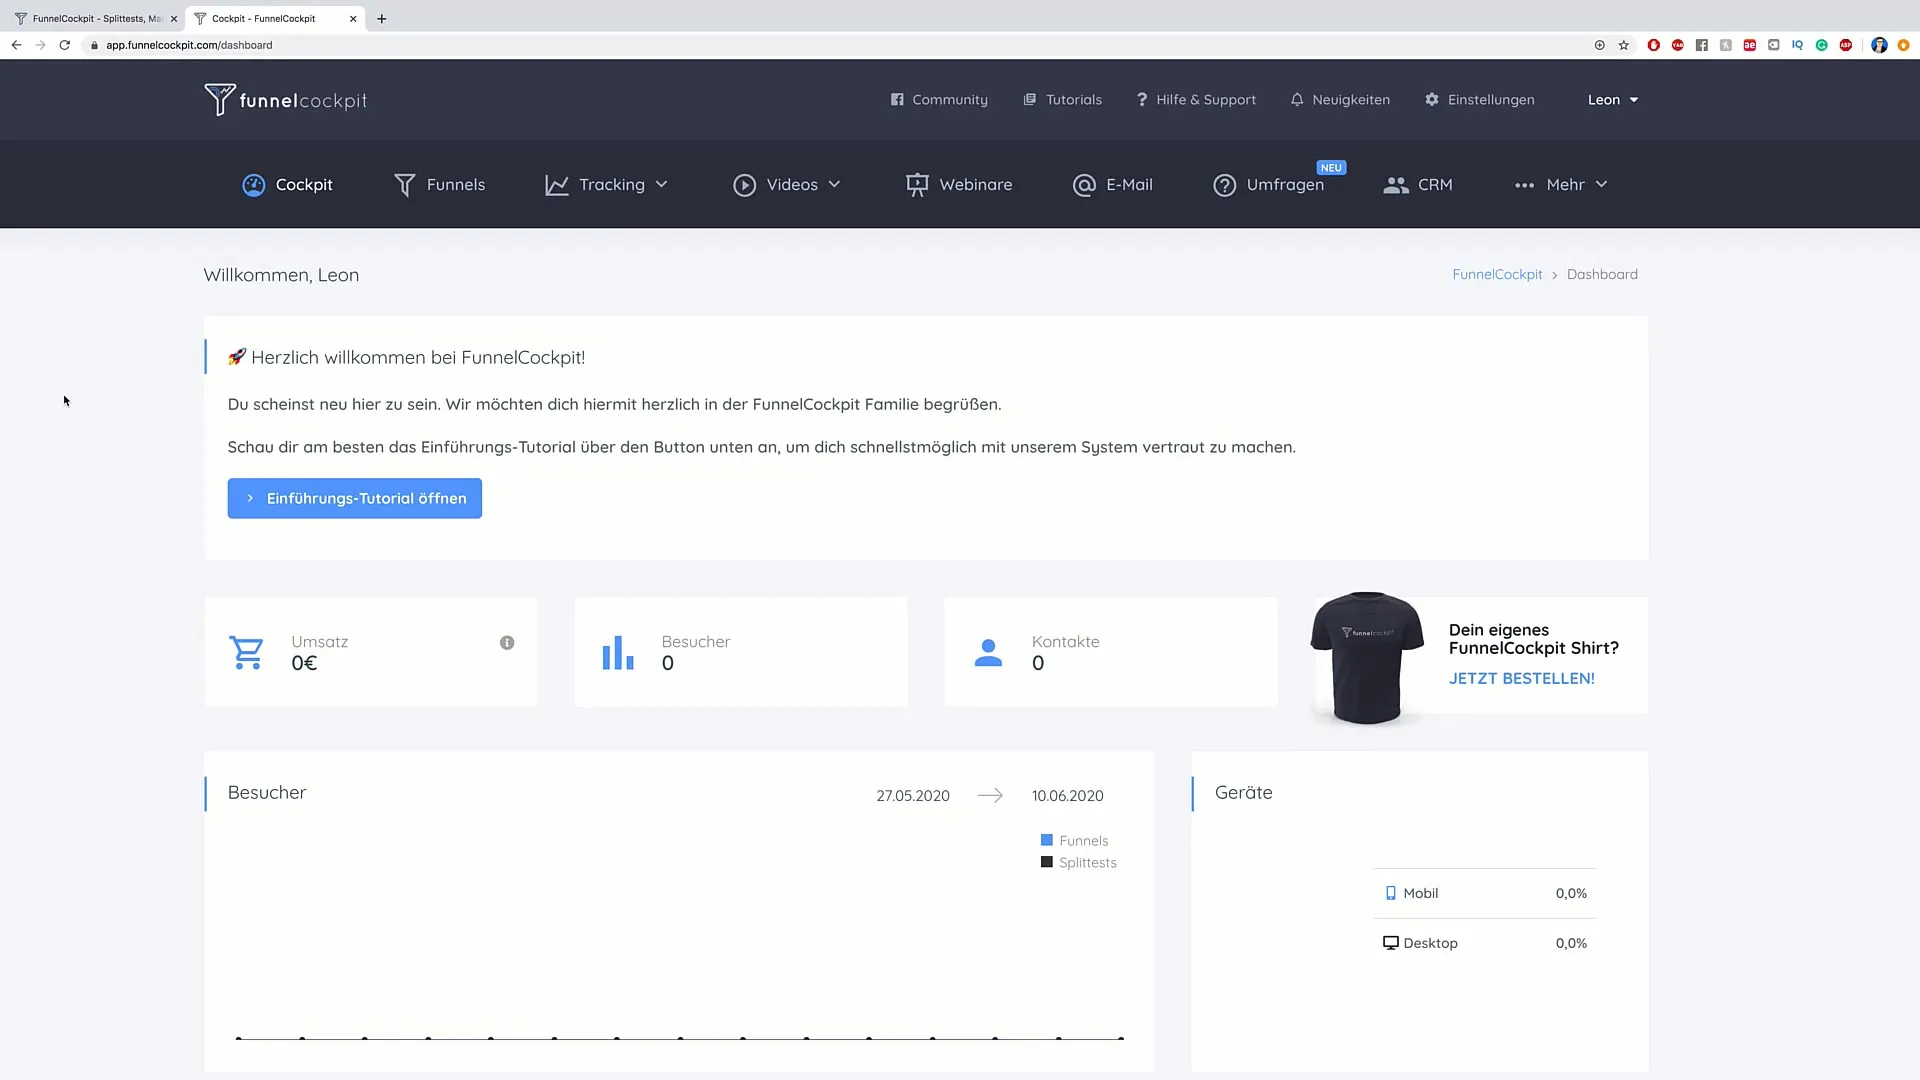Click the browser address bar
This screenshot has height=1080, width=1920.
coord(840,45)
